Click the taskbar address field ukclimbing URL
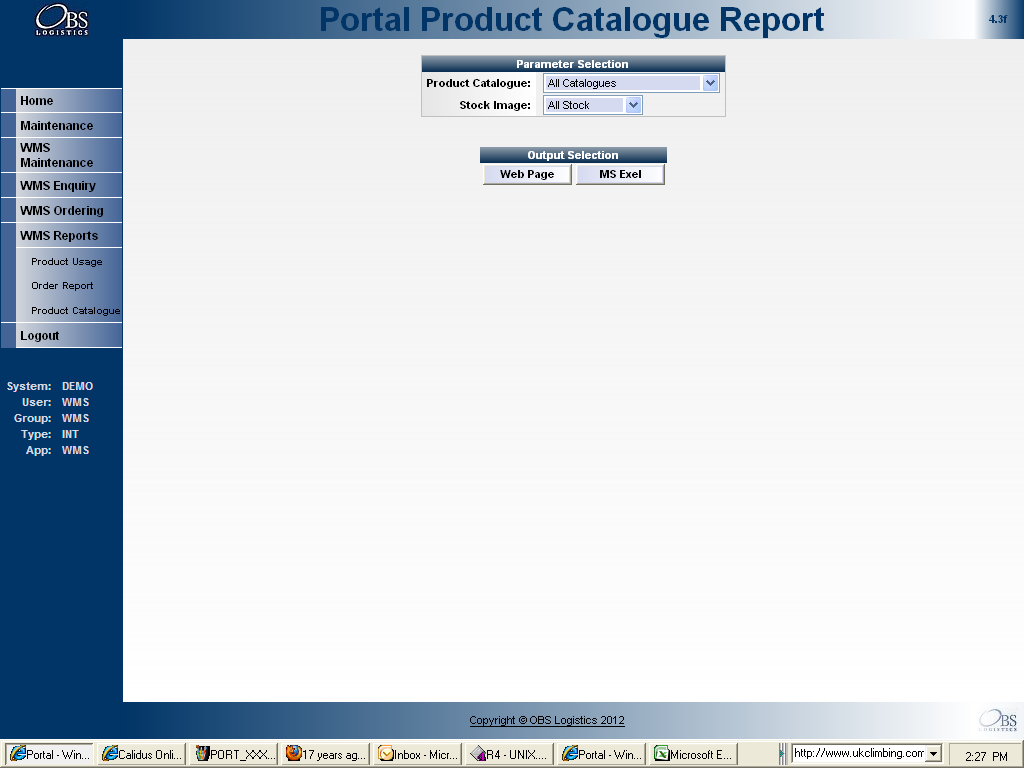The height and width of the screenshot is (768, 1024). click(858, 754)
